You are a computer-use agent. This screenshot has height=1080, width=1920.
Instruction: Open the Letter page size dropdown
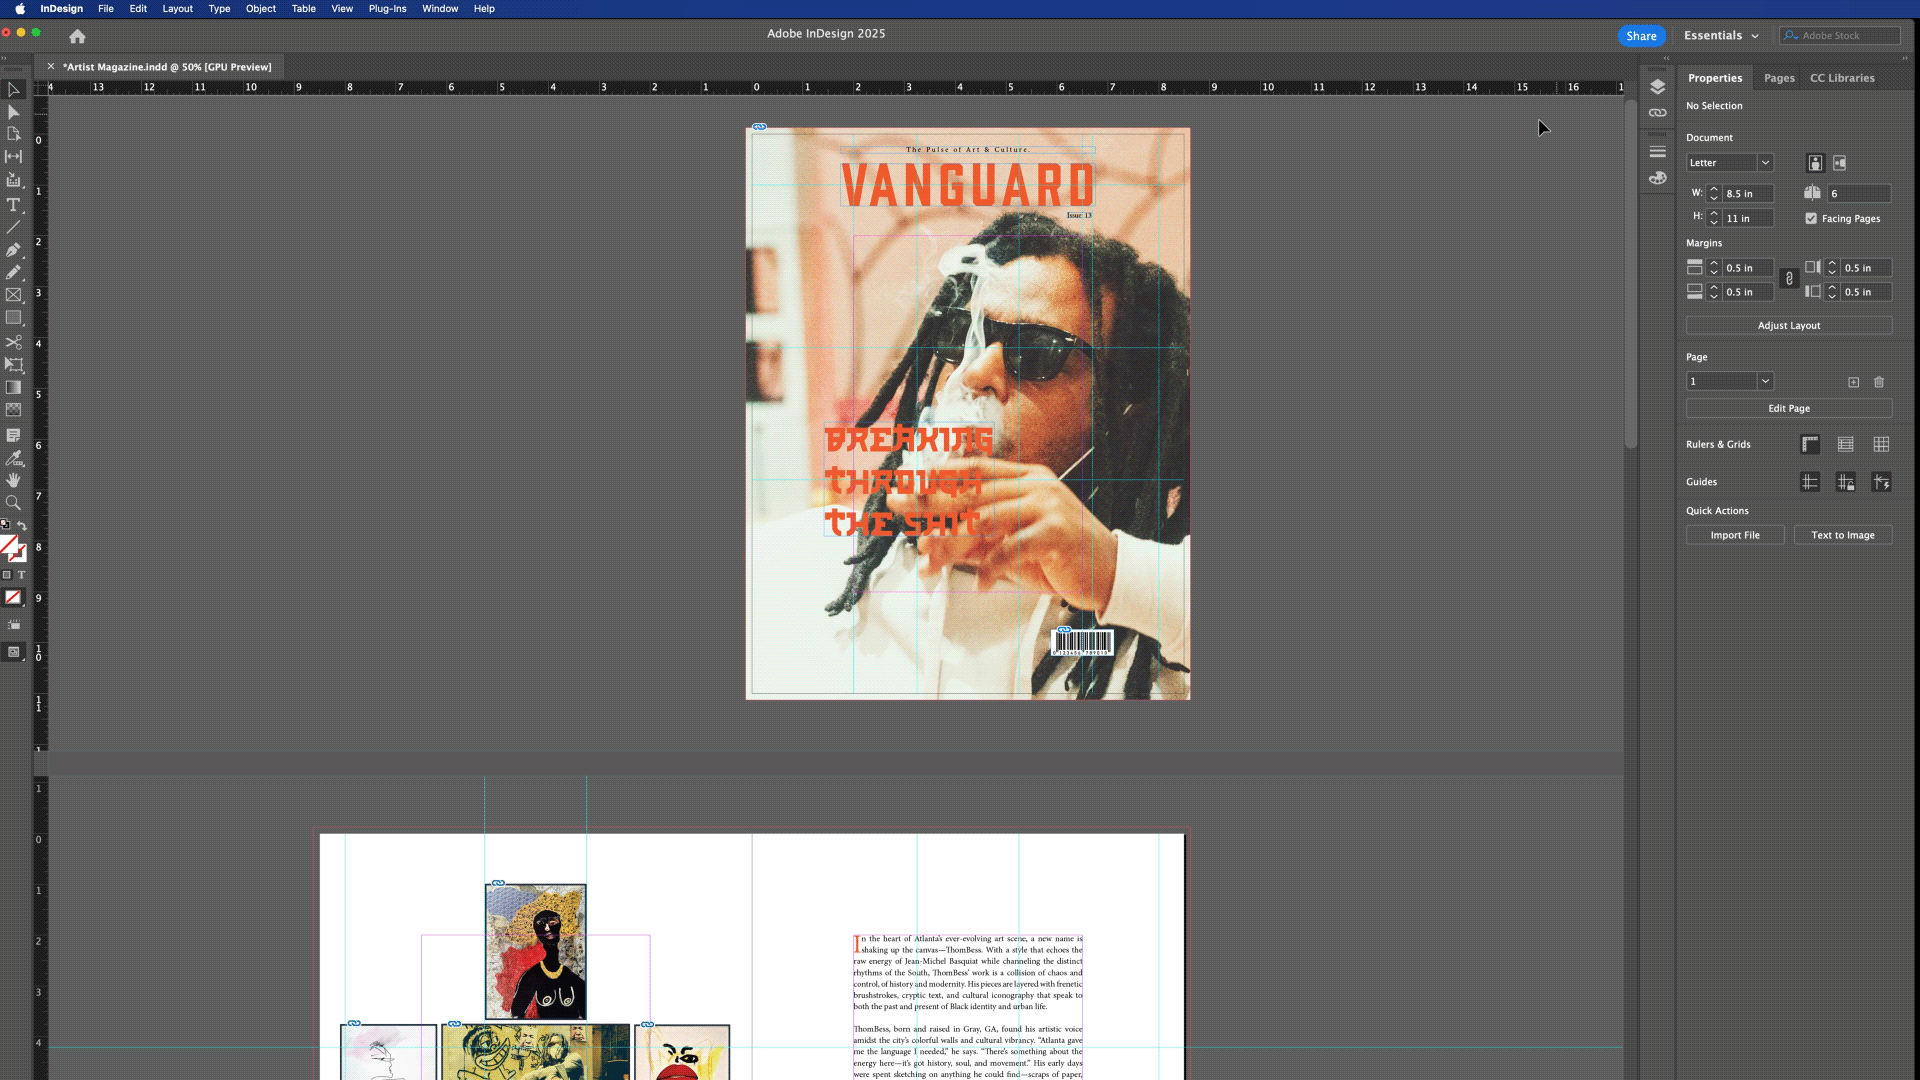pyautogui.click(x=1765, y=163)
